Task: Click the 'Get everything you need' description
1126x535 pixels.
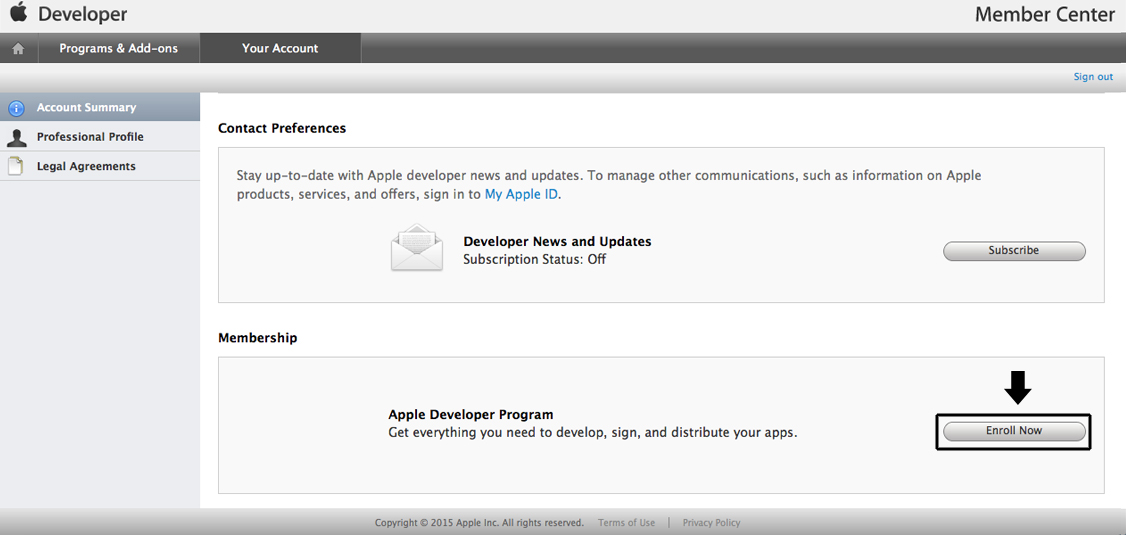Action: 593,433
